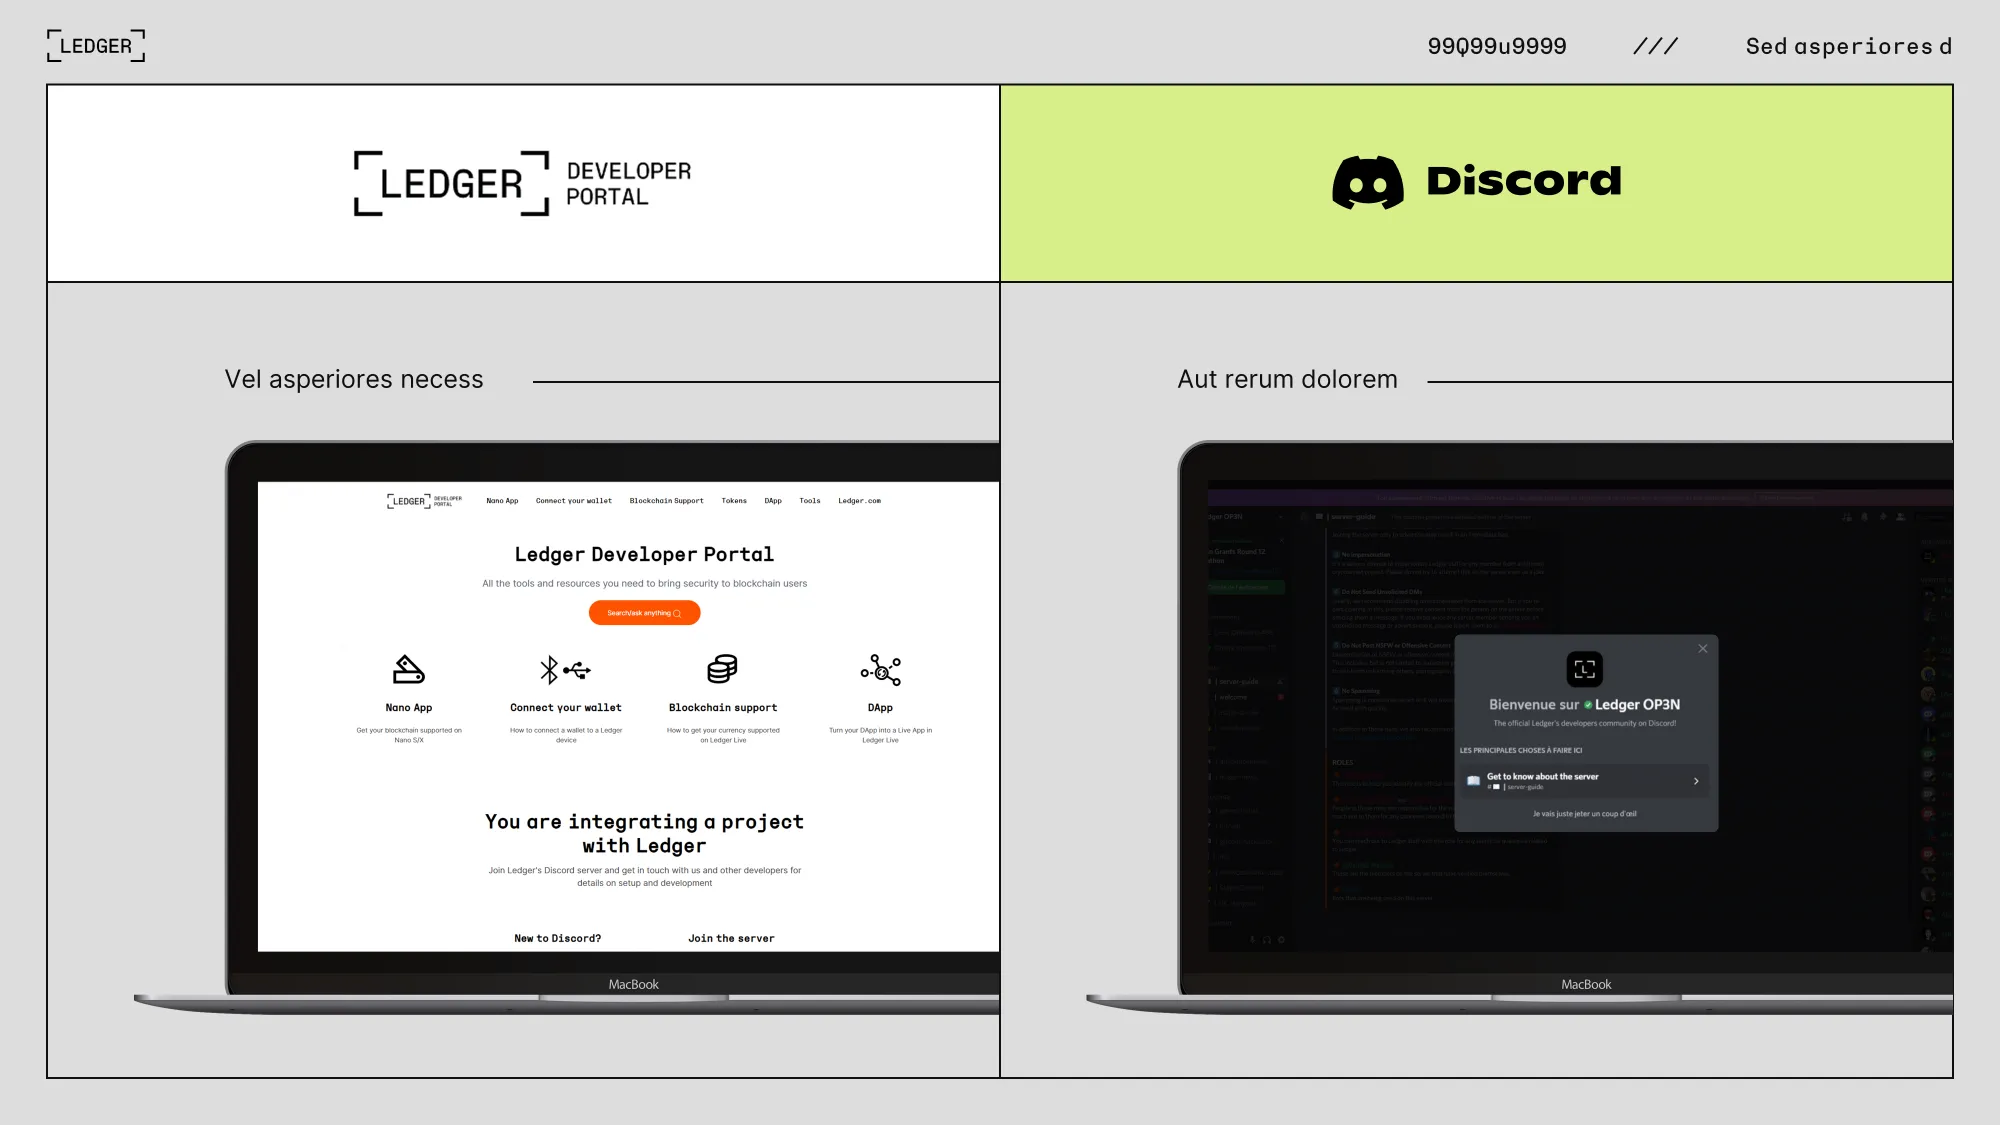The height and width of the screenshot is (1125, 2000).
Task: Click the Ledger Developer Portal logo in the navbar
Action: 423,501
